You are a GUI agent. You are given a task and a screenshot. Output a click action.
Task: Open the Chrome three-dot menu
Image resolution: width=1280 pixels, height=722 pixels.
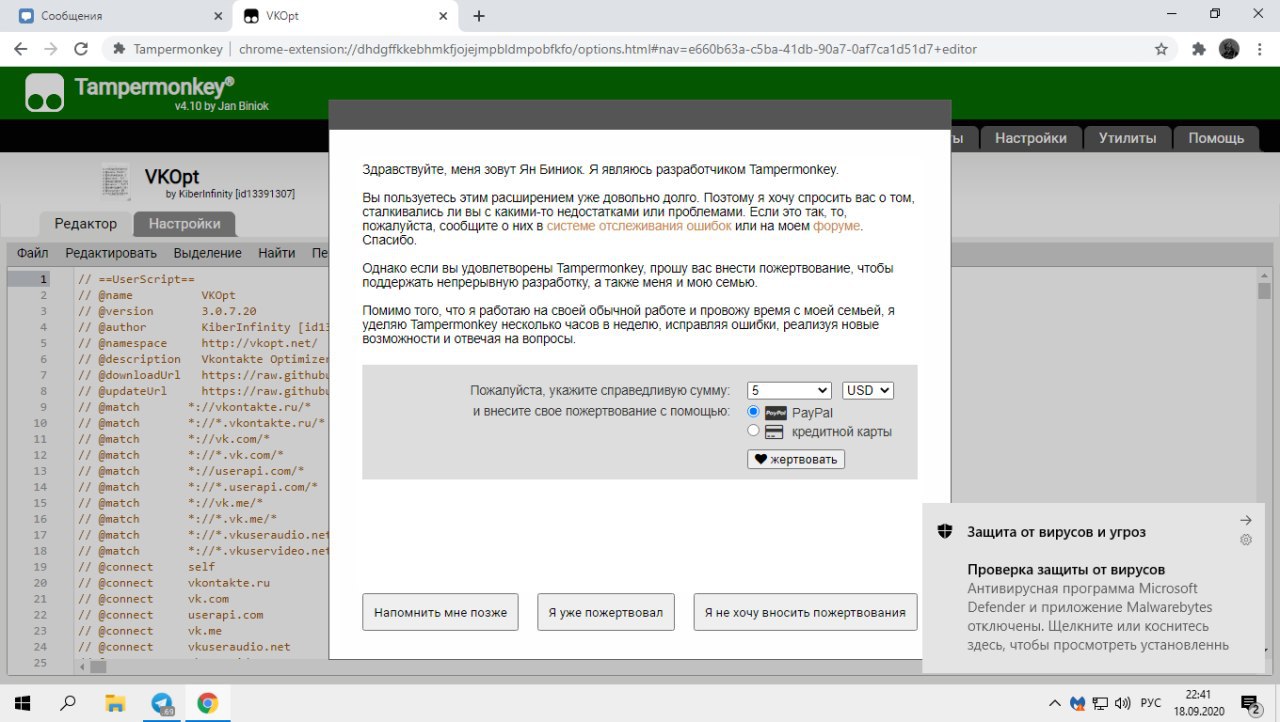tap(1259, 48)
